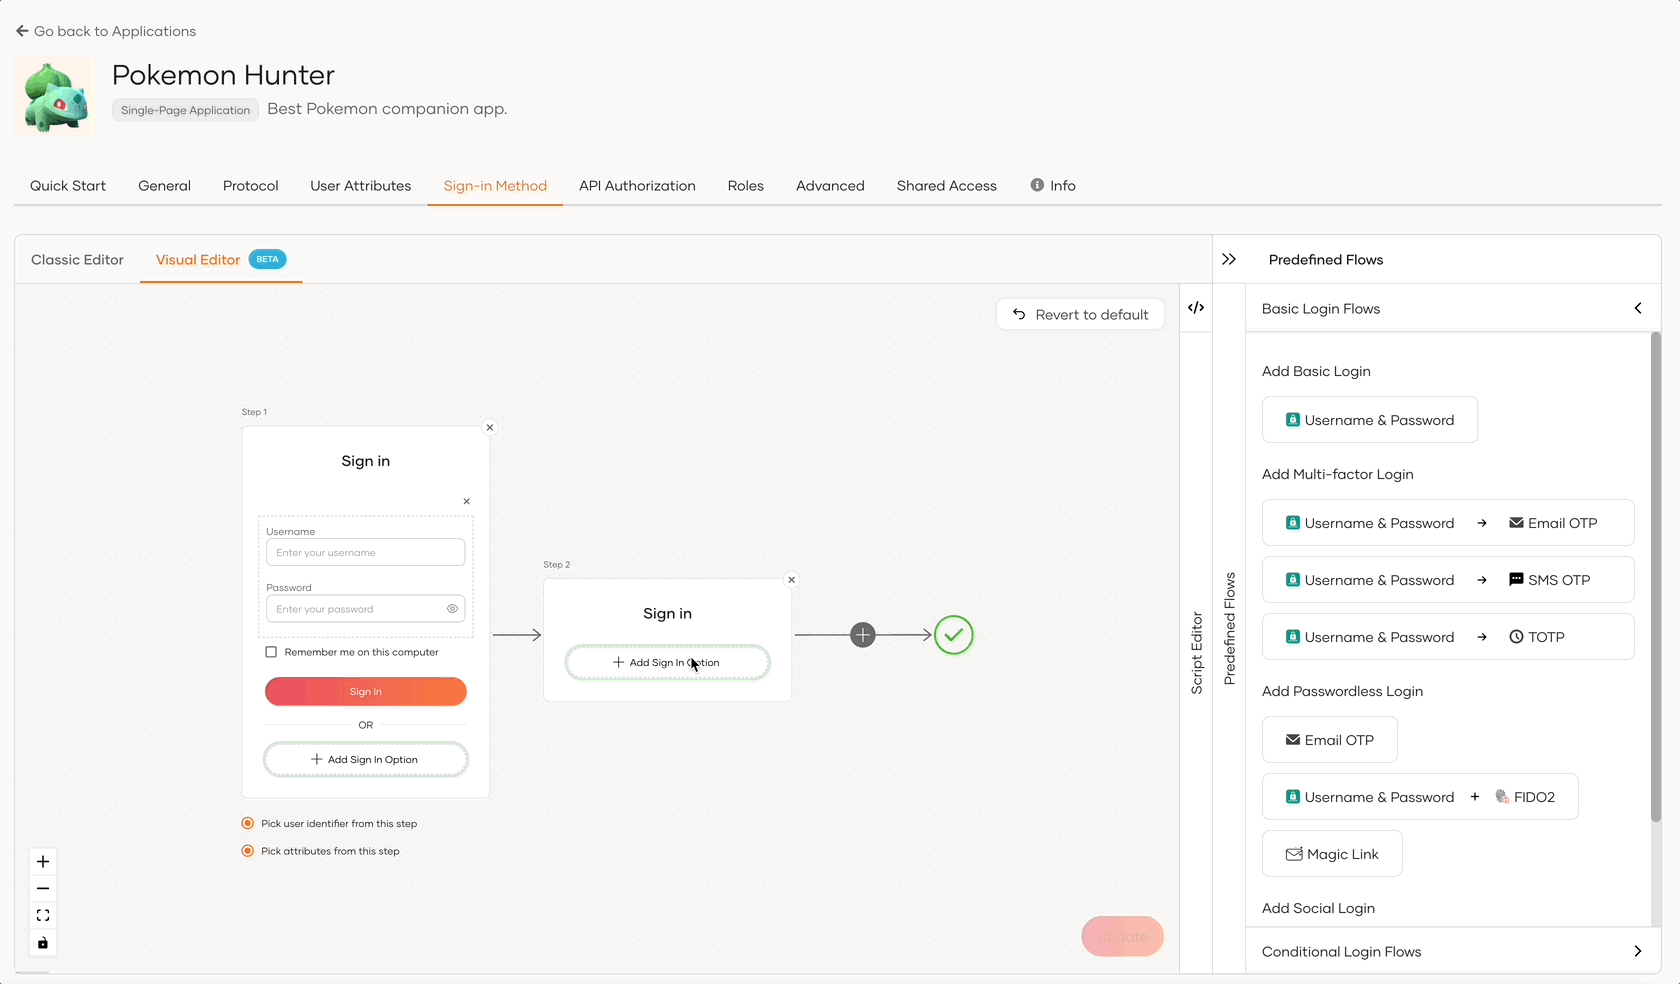Switch to the Classic Editor tab
This screenshot has width=1680, height=984.
[78, 260]
